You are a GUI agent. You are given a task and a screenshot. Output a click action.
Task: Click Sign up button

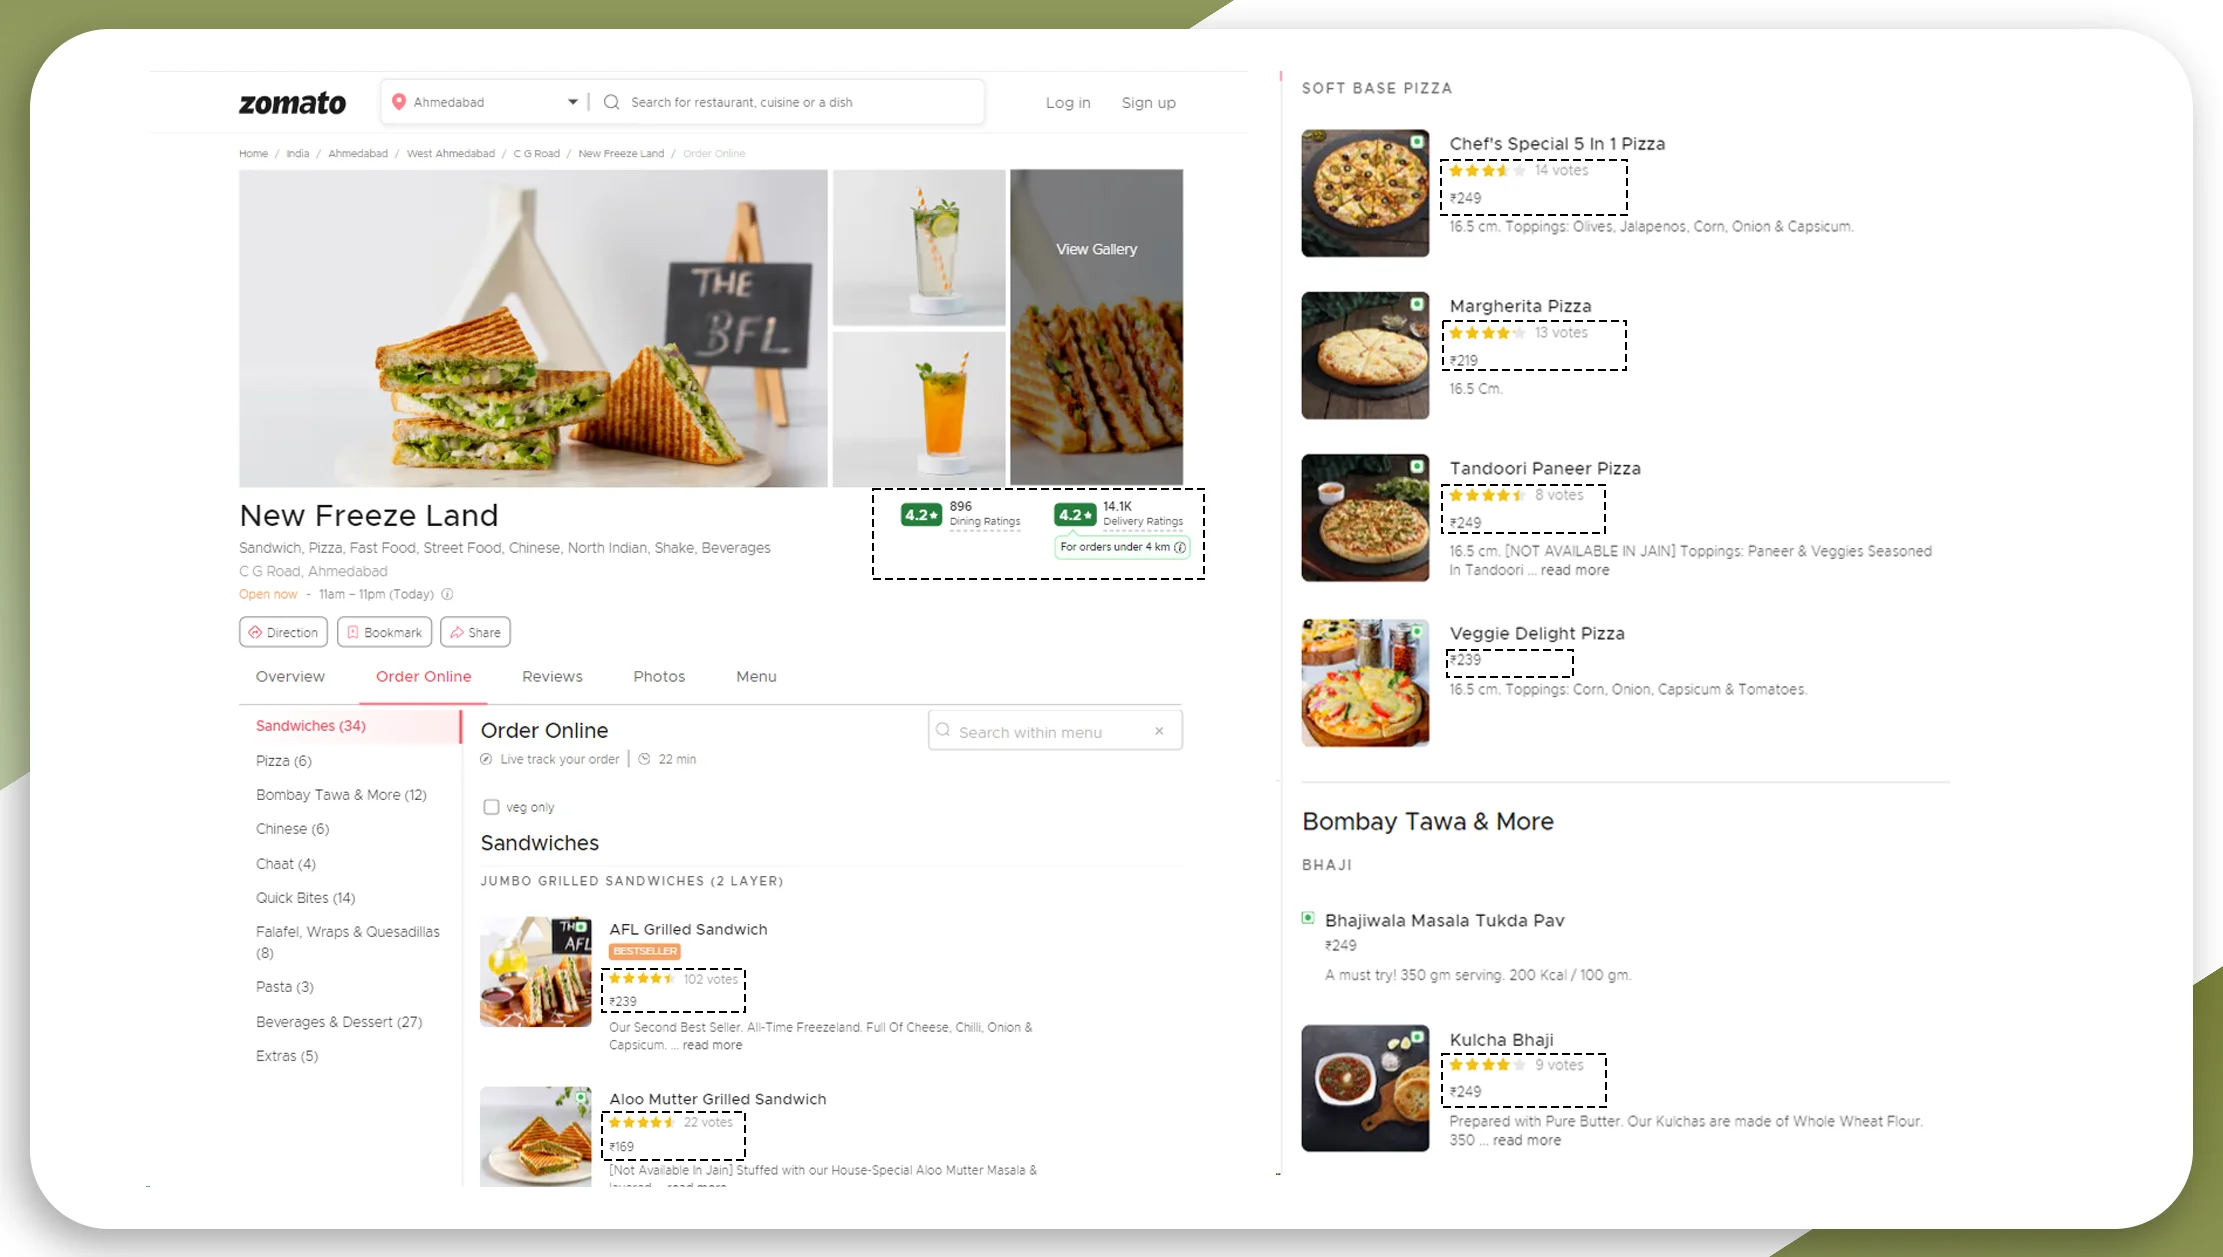coord(1150,101)
